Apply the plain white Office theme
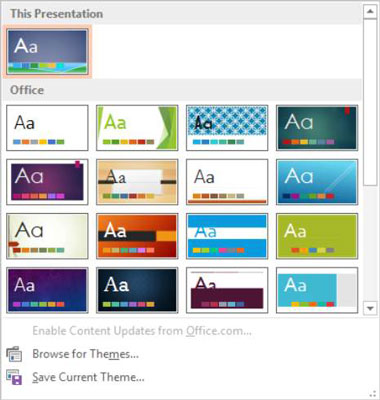Viewport: 380px width, 400px height. click(47, 128)
